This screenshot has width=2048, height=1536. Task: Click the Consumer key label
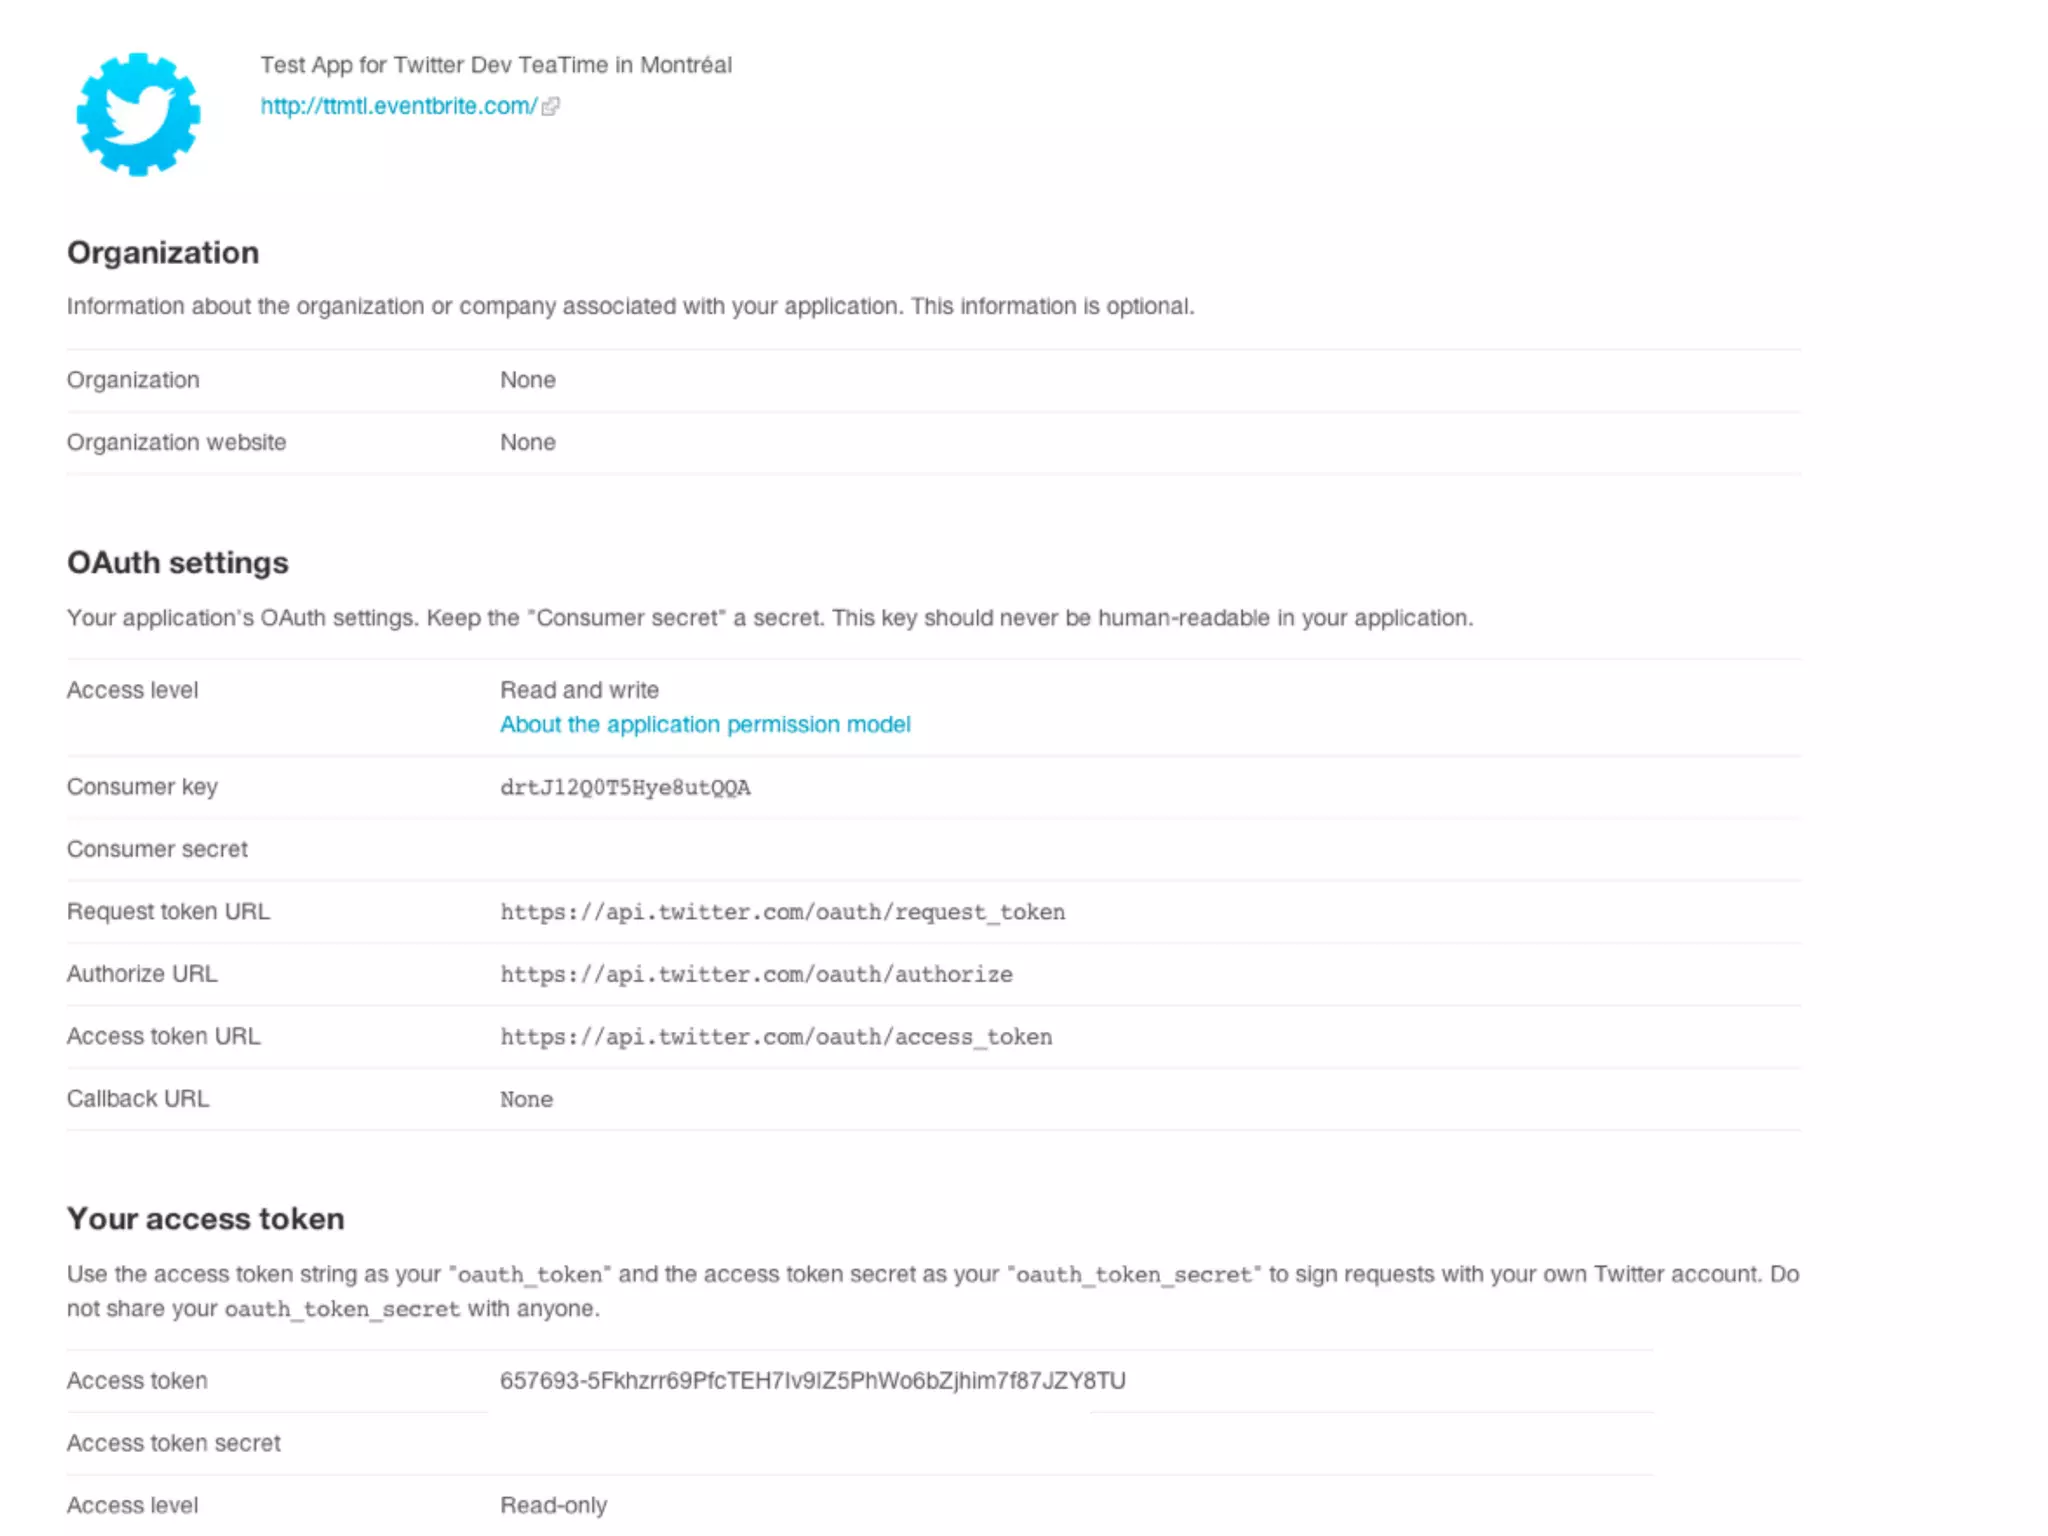[x=142, y=787]
